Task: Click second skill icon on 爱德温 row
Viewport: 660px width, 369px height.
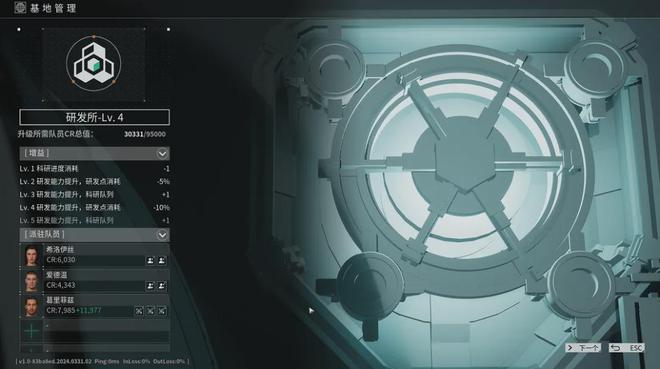Action: [162, 286]
